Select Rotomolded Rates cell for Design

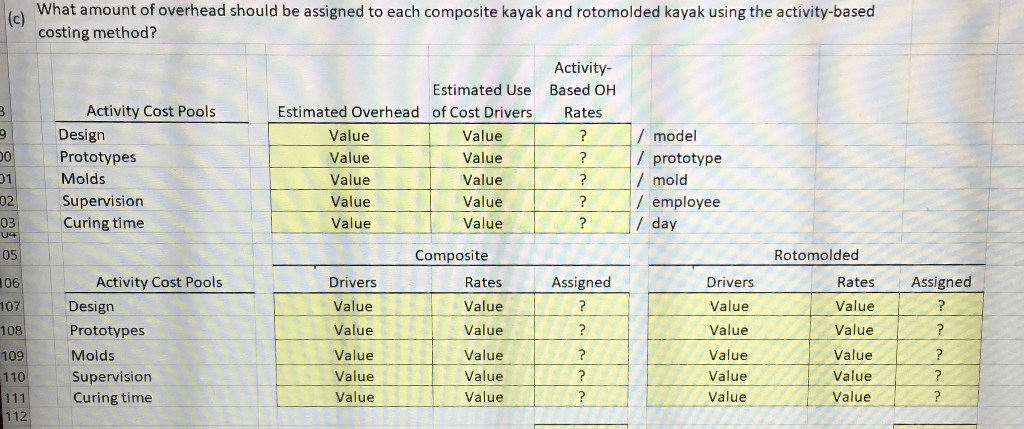pyautogui.click(x=855, y=306)
